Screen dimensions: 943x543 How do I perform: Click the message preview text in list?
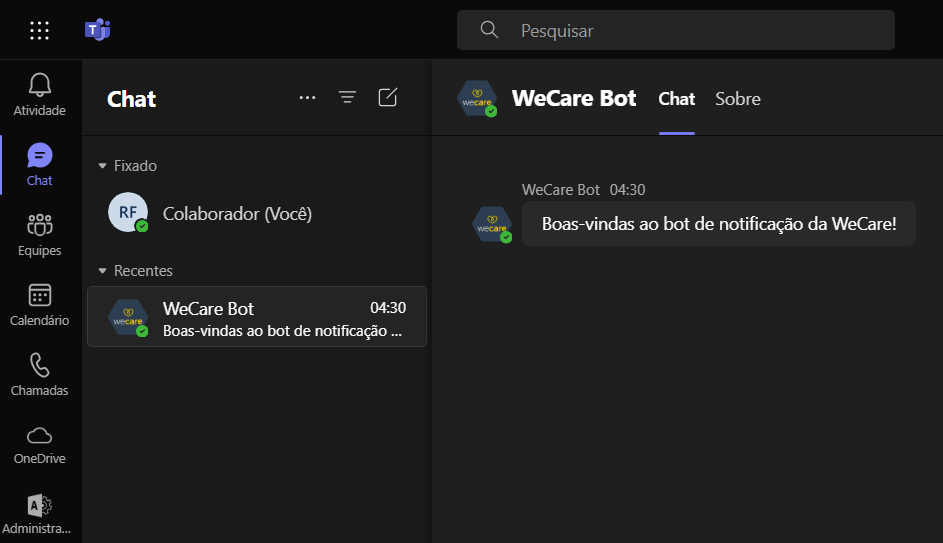[x=282, y=331]
